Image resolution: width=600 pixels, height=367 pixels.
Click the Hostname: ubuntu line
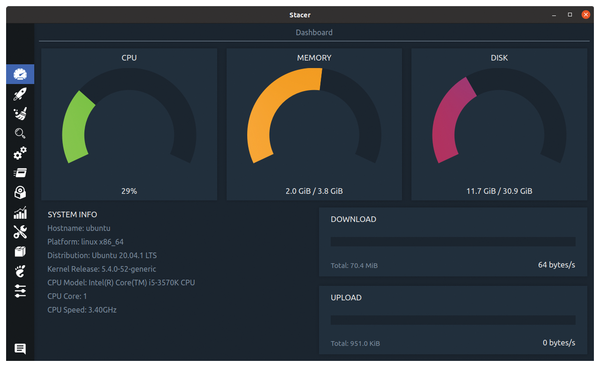pos(79,228)
